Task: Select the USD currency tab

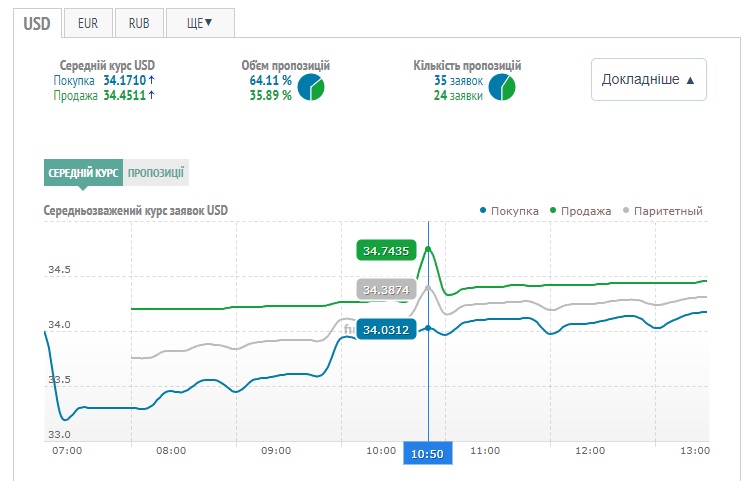Action: click(x=38, y=21)
